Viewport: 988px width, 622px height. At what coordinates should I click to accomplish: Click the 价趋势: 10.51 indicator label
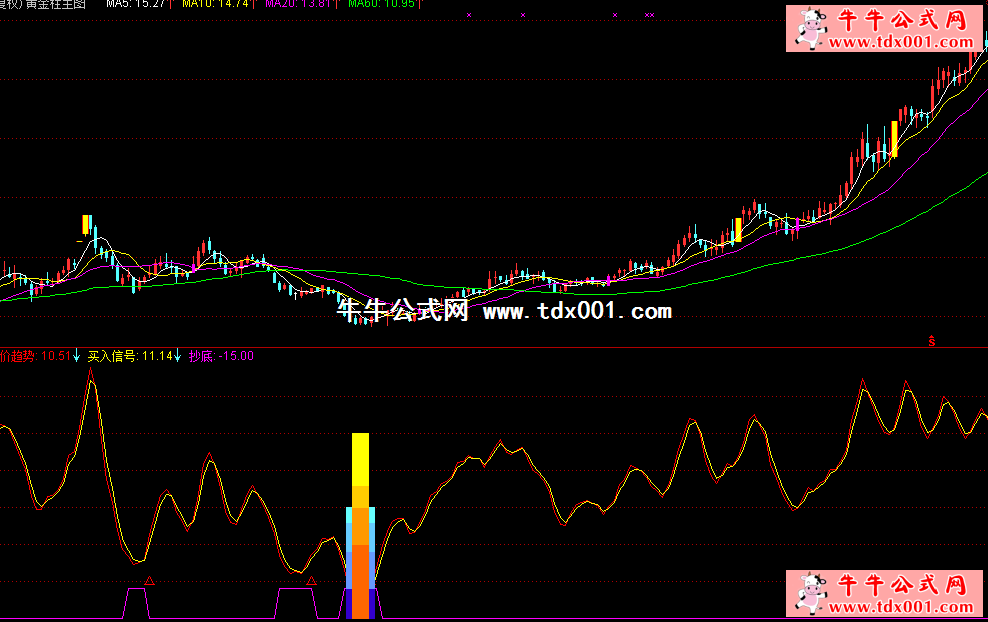click(x=35, y=356)
